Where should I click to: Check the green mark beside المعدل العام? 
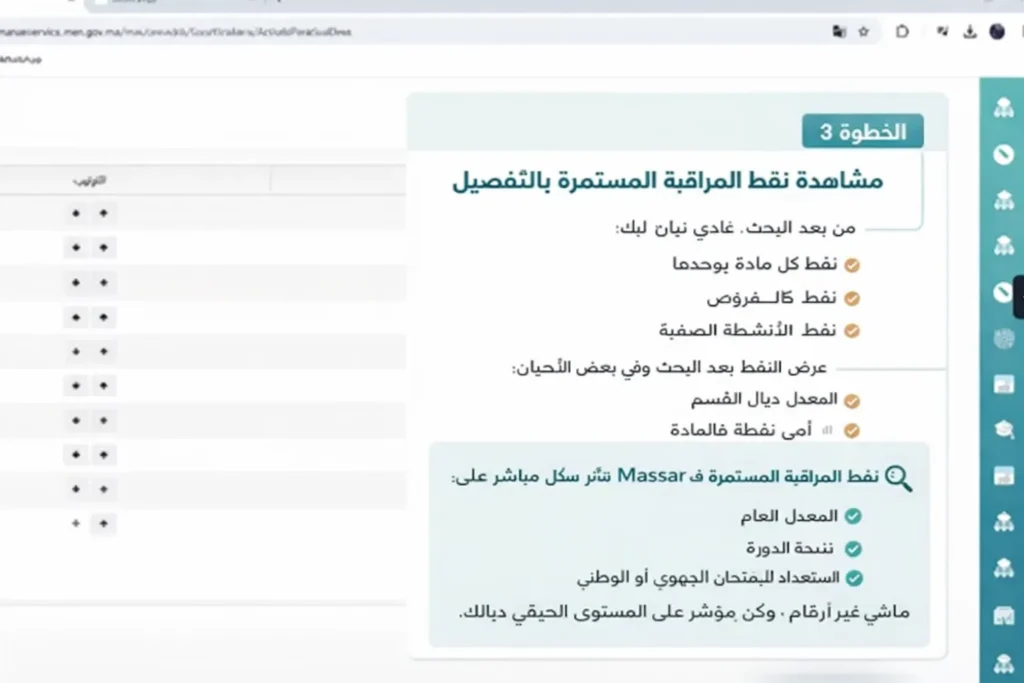pos(855,516)
